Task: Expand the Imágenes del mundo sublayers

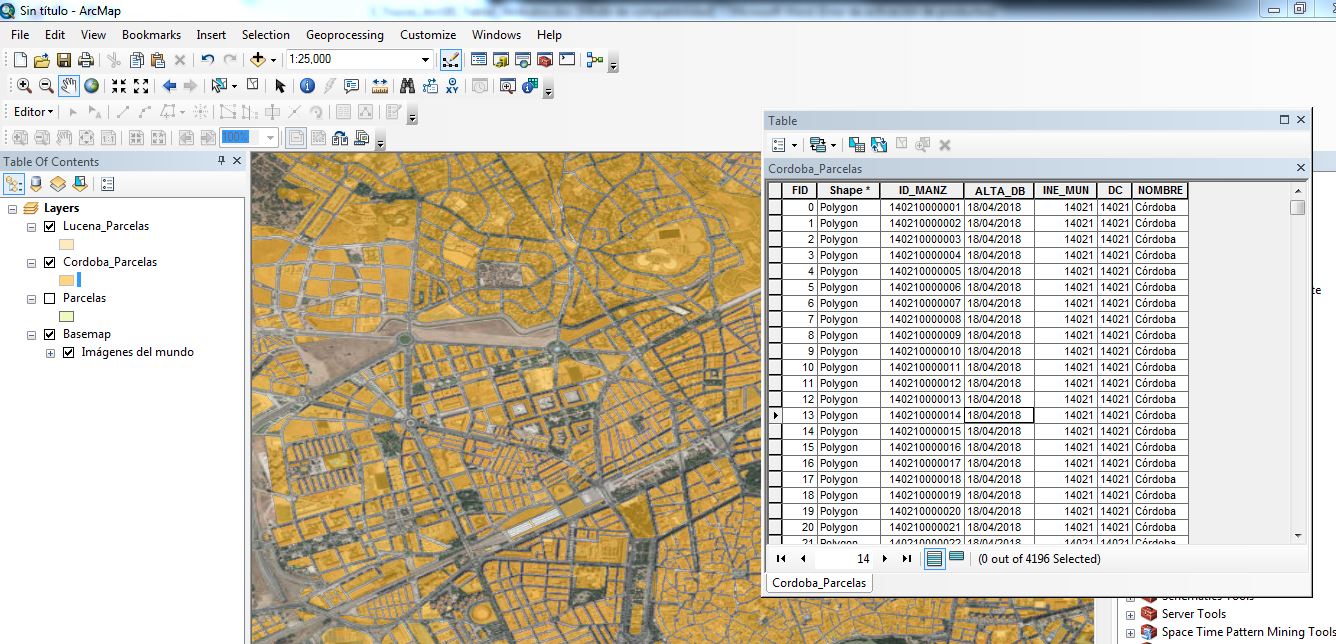Action: [51, 351]
